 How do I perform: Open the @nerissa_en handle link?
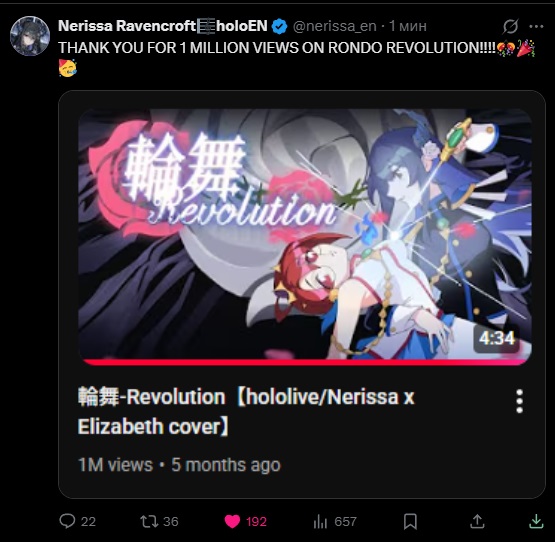pos(334,26)
